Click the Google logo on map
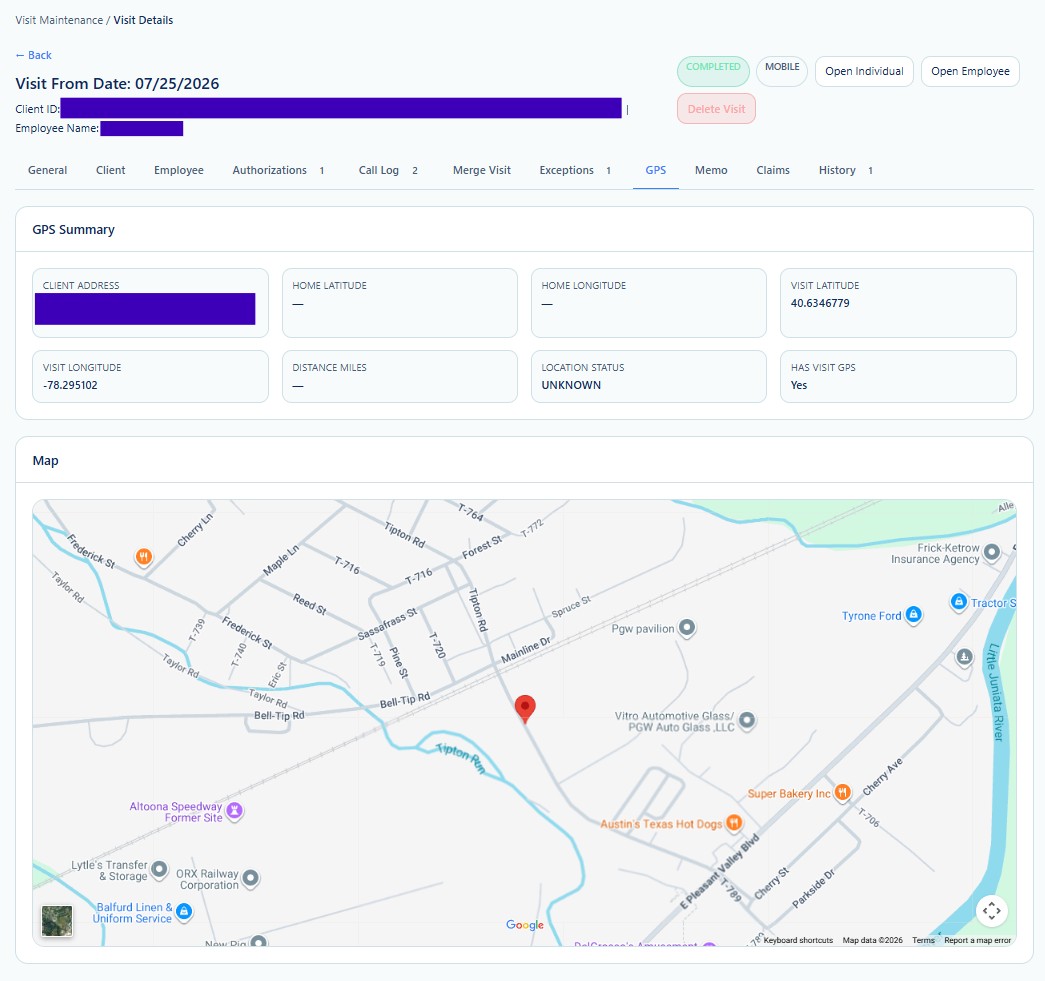 pyautogui.click(x=524, y=925)
